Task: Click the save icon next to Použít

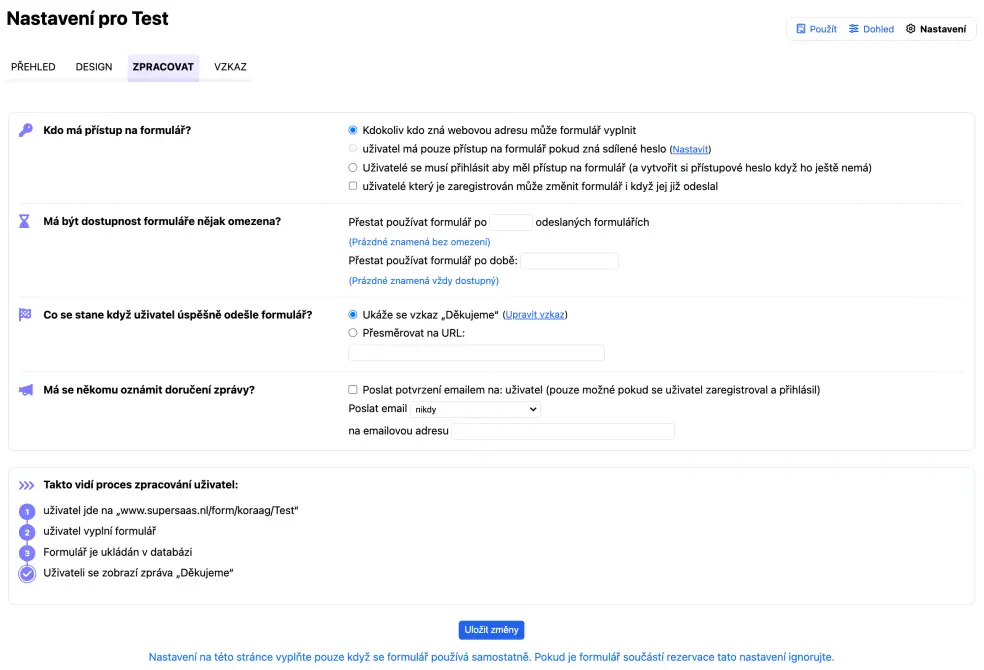Action: tap(801, 29)
